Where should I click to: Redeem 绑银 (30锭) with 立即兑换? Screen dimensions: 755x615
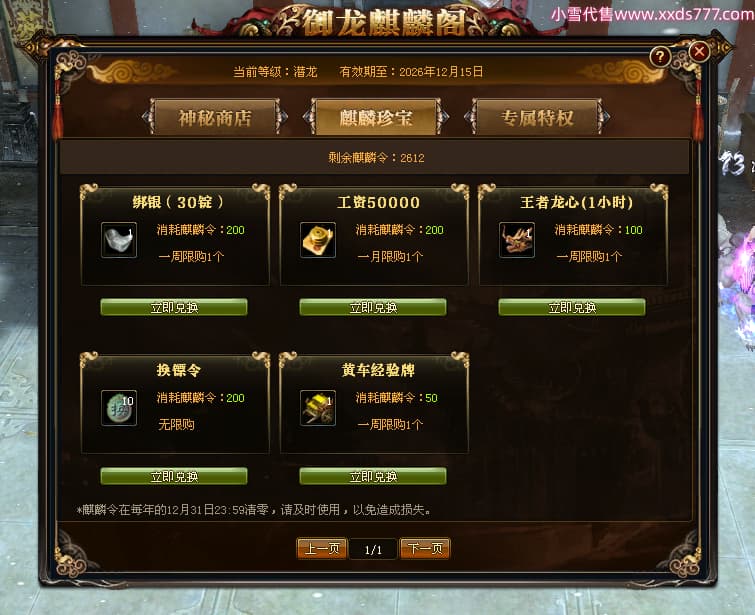tap(174, 307)
